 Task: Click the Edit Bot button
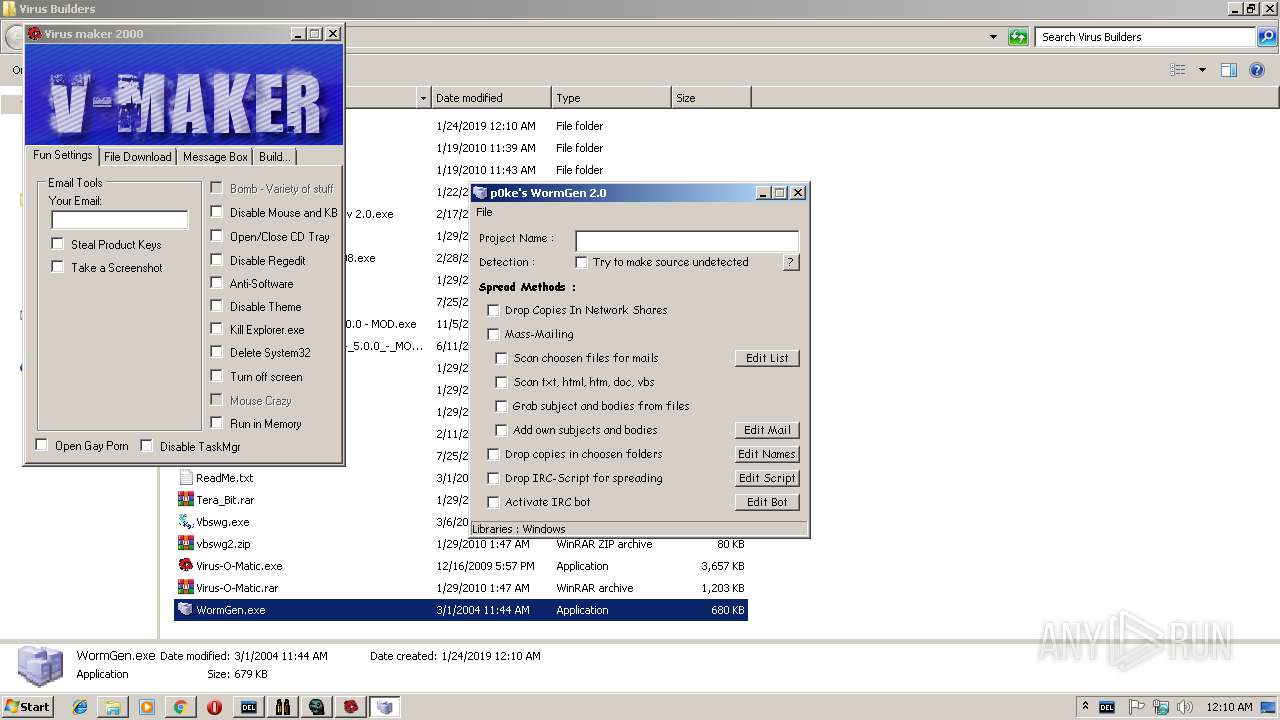pos(767,502)
